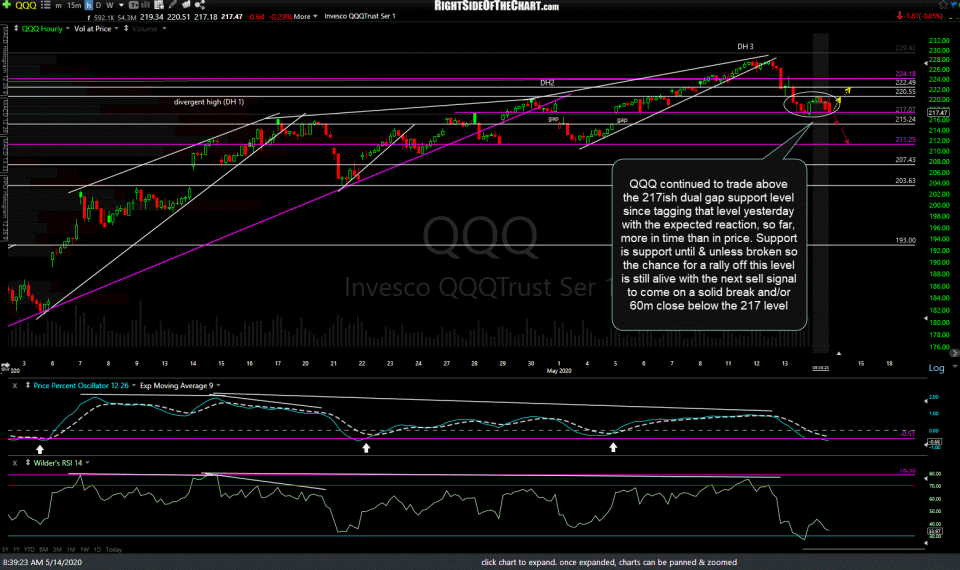Expand the timeframe dropdown arrow after W
960x570 pixels.
(121, 6)
